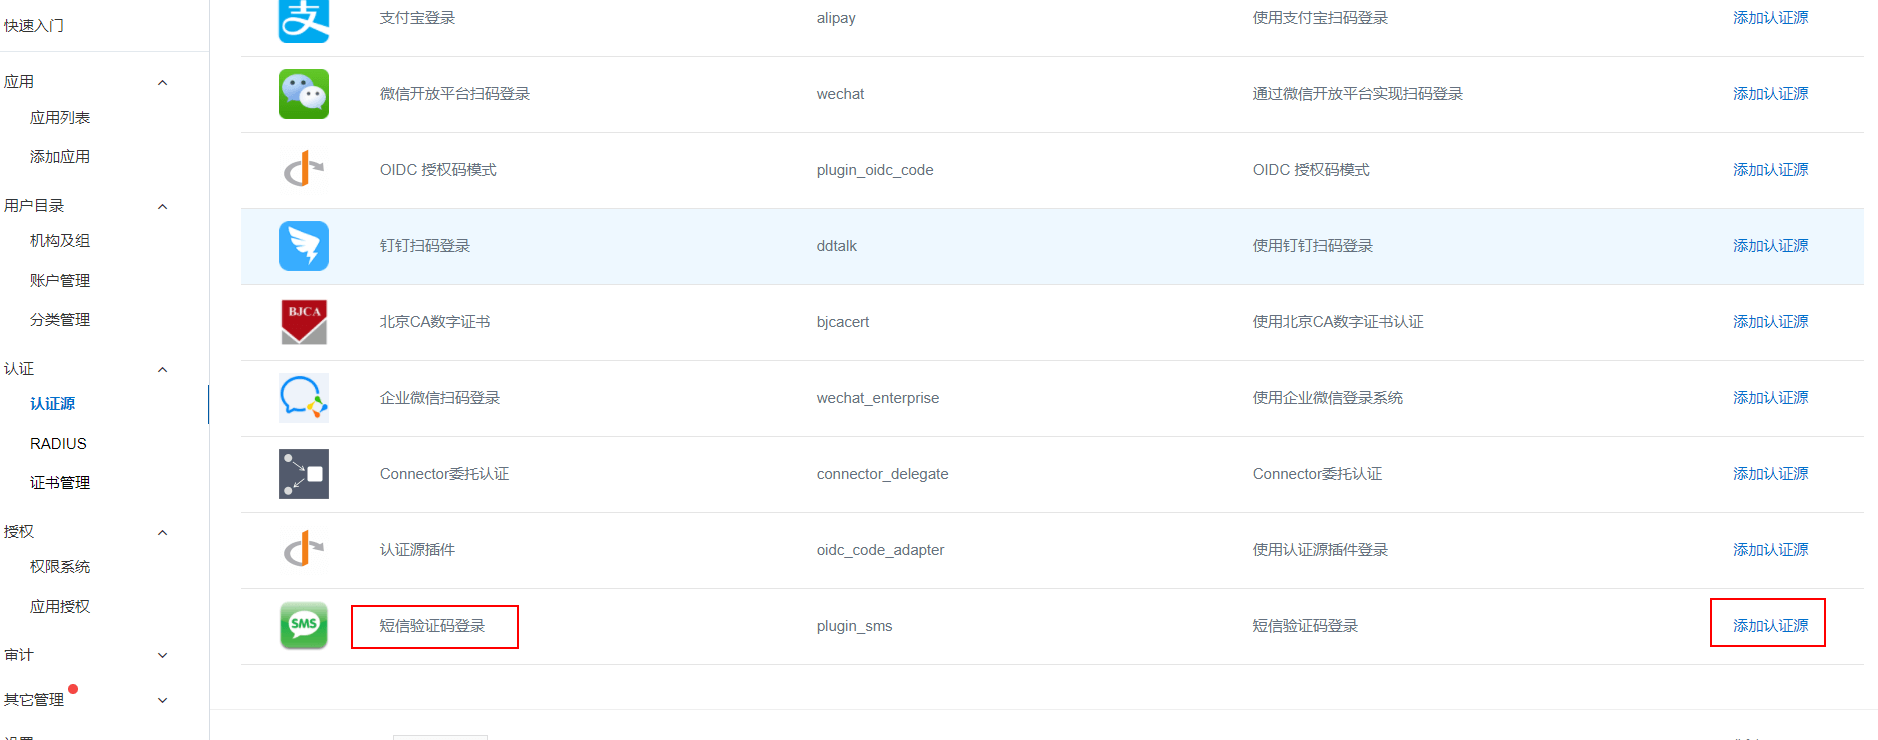1878x740 pixels.
Task: Click the BJCA certificate icon
Action: click(304, 322)
